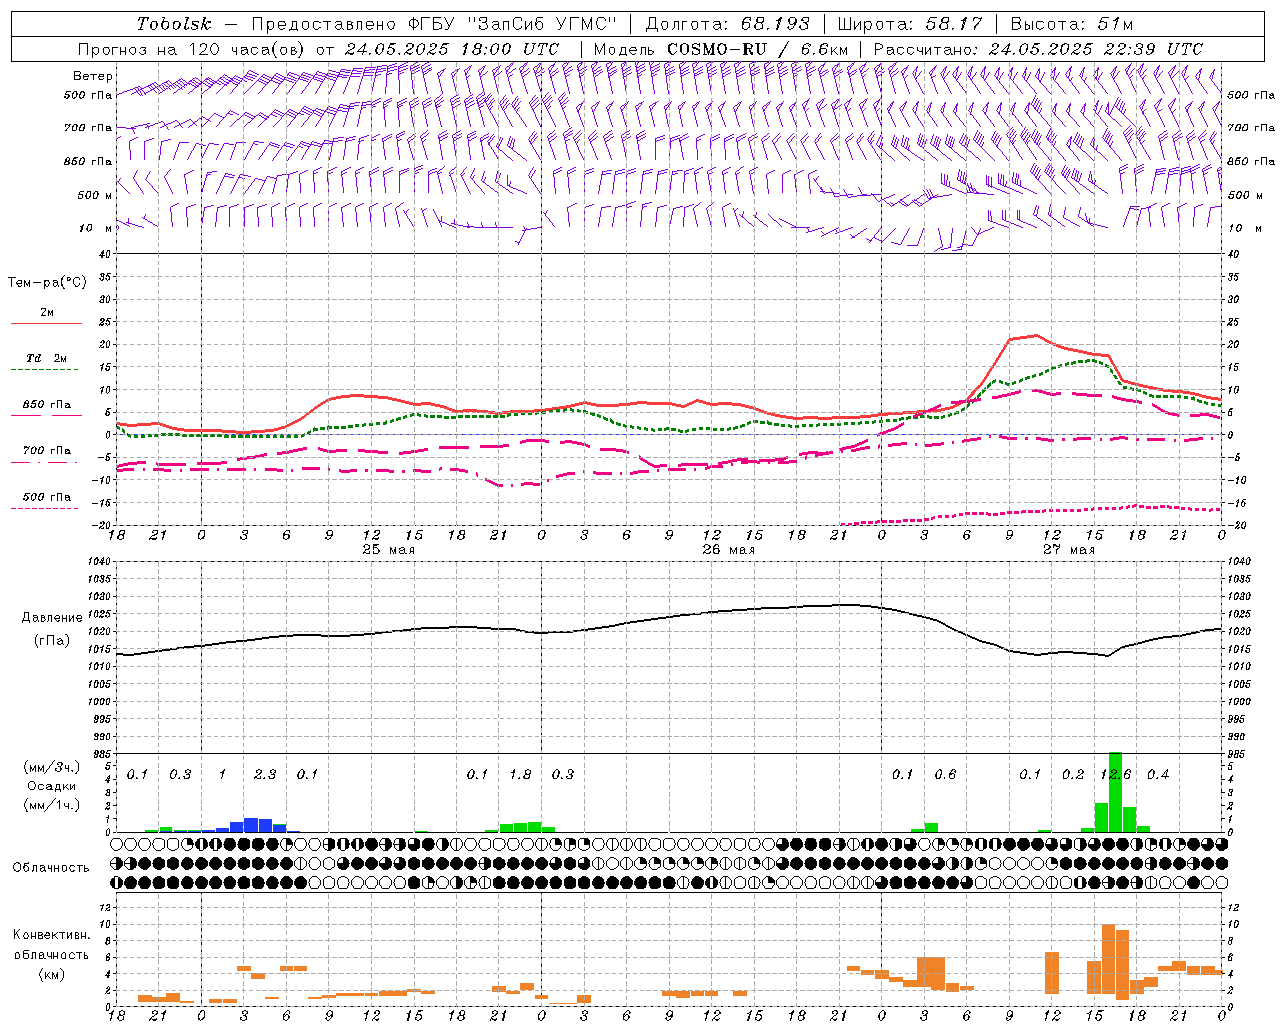The width and height of the screenshot is (1280, 1024).
Task: Click the "25 мая" date label
Action: (x=388, y=550)
